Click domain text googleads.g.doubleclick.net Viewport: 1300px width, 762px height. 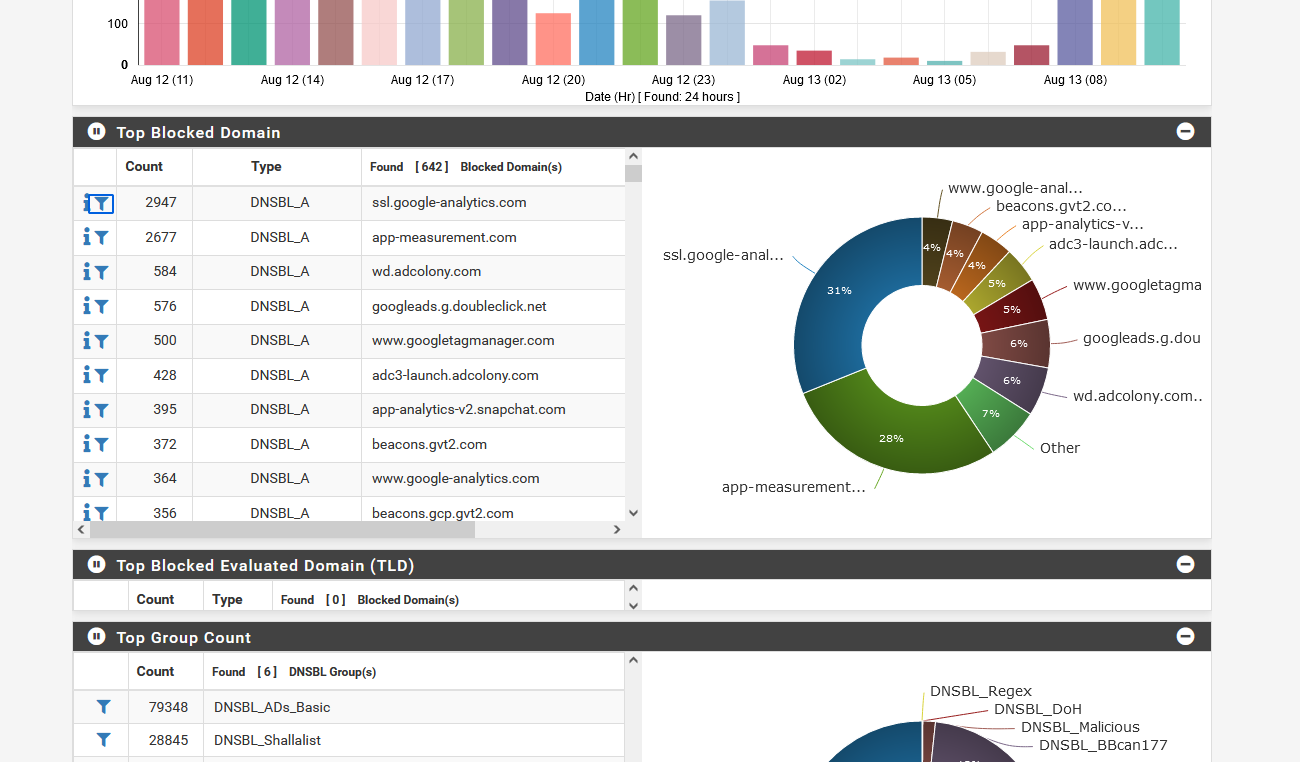pos(459,307)
